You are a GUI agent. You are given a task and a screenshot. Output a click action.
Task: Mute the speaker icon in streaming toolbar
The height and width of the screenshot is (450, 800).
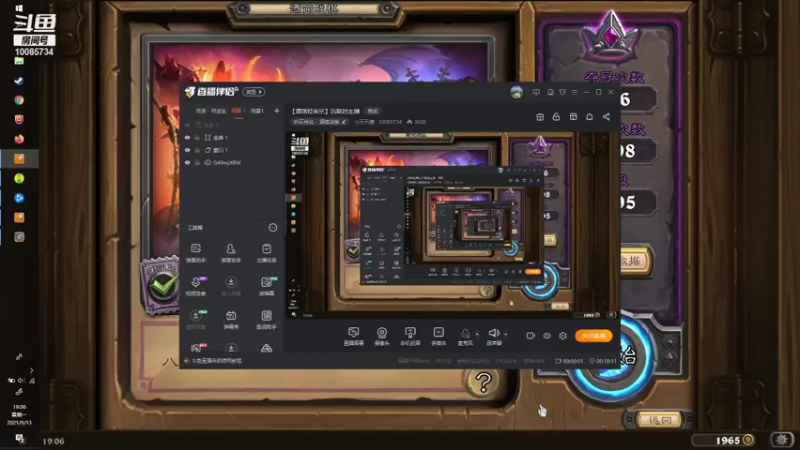pos(494,334)
